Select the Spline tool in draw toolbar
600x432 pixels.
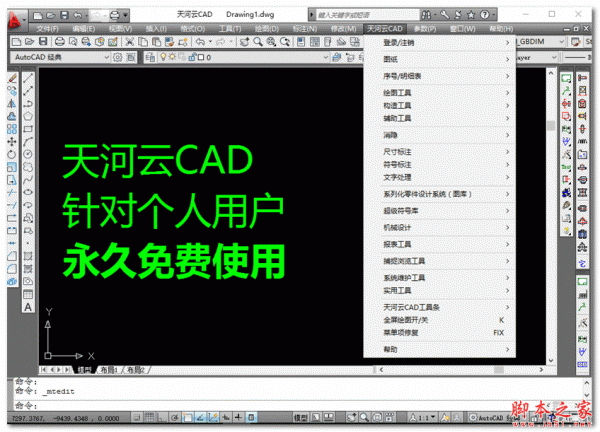click(x=28, y=180)
